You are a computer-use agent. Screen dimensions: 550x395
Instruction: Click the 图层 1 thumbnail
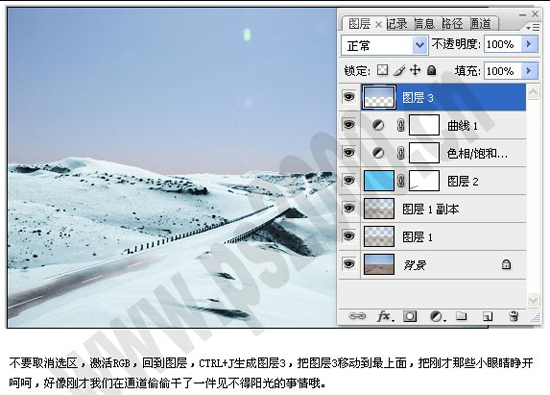click(379, 236)
